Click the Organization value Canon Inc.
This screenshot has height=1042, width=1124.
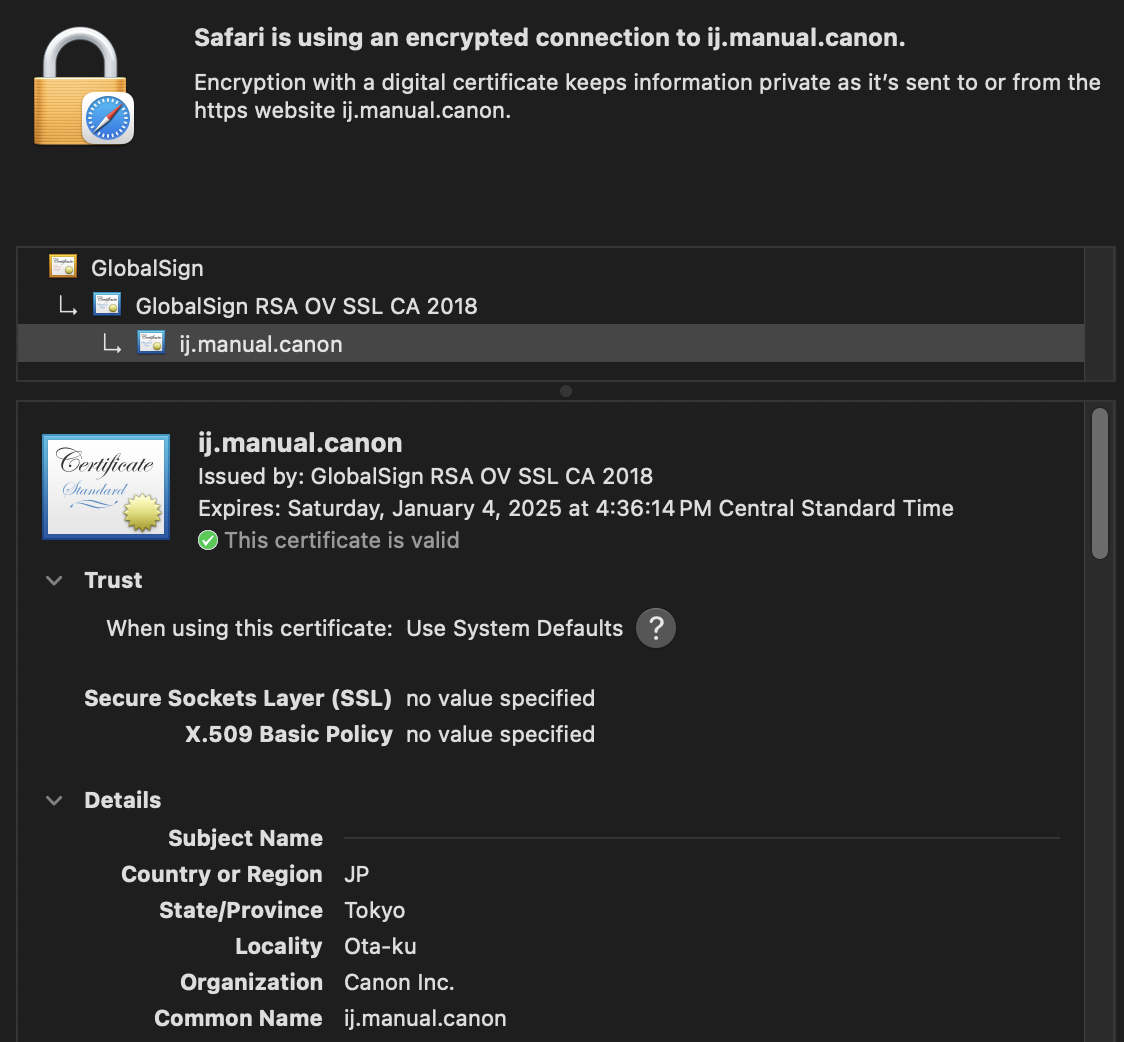(x=399, y=982)
